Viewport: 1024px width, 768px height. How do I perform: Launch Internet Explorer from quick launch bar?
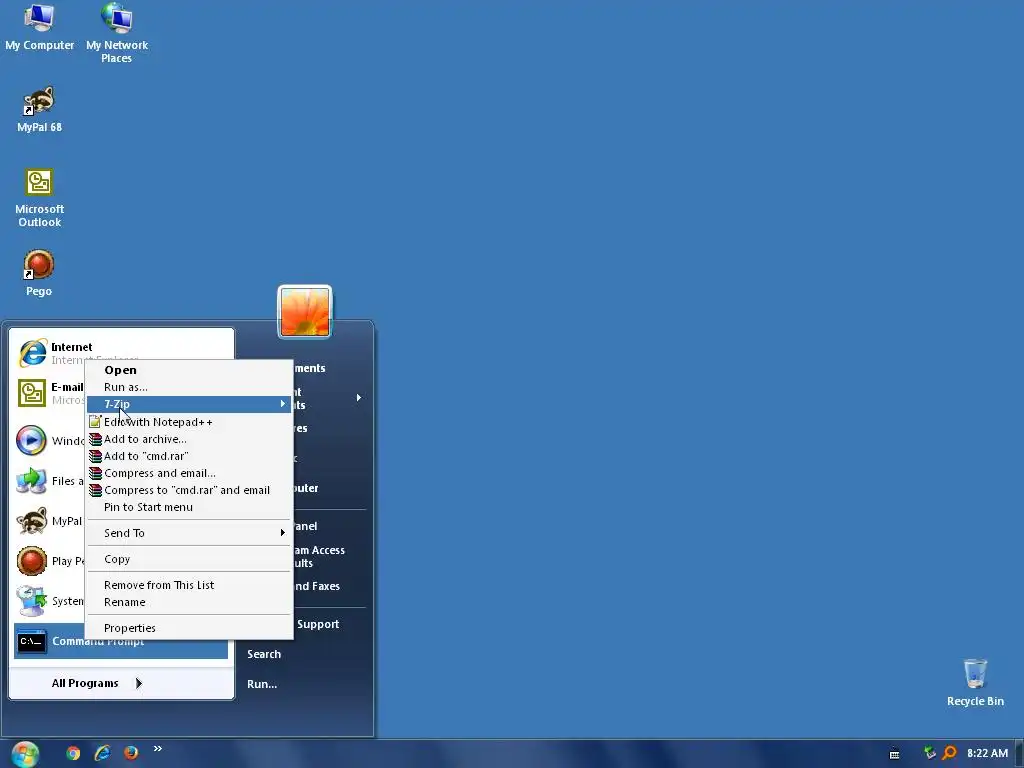pos(102,753)
